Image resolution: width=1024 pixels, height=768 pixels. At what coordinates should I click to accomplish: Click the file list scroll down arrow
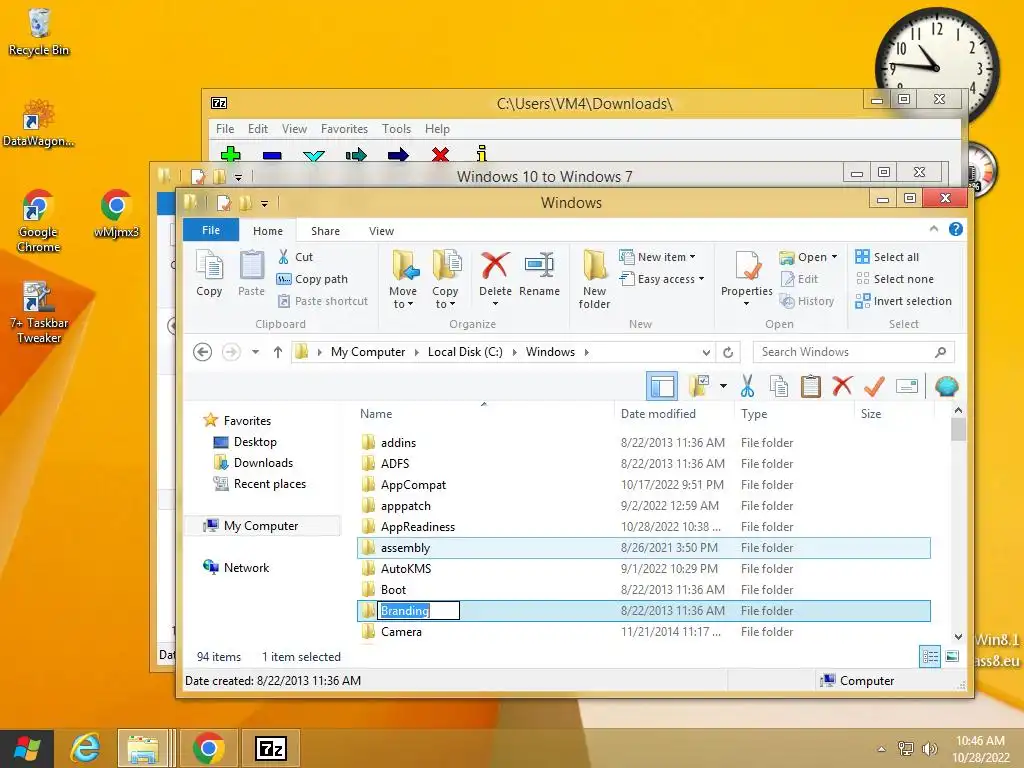(958, 636)
